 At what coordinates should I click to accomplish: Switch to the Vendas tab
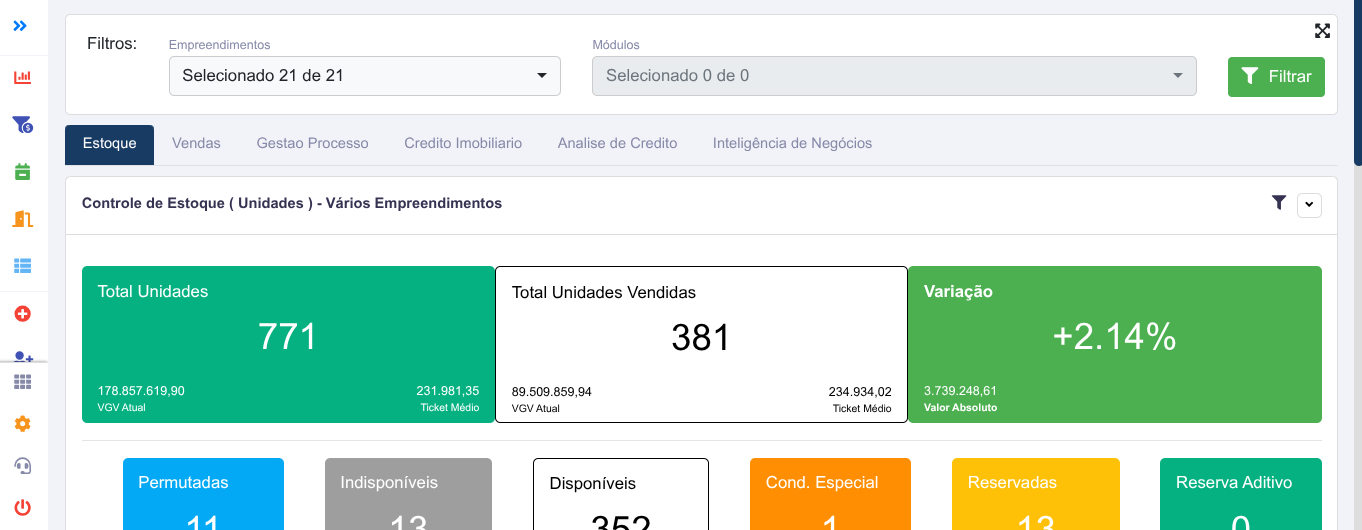(x=196, y=144)
